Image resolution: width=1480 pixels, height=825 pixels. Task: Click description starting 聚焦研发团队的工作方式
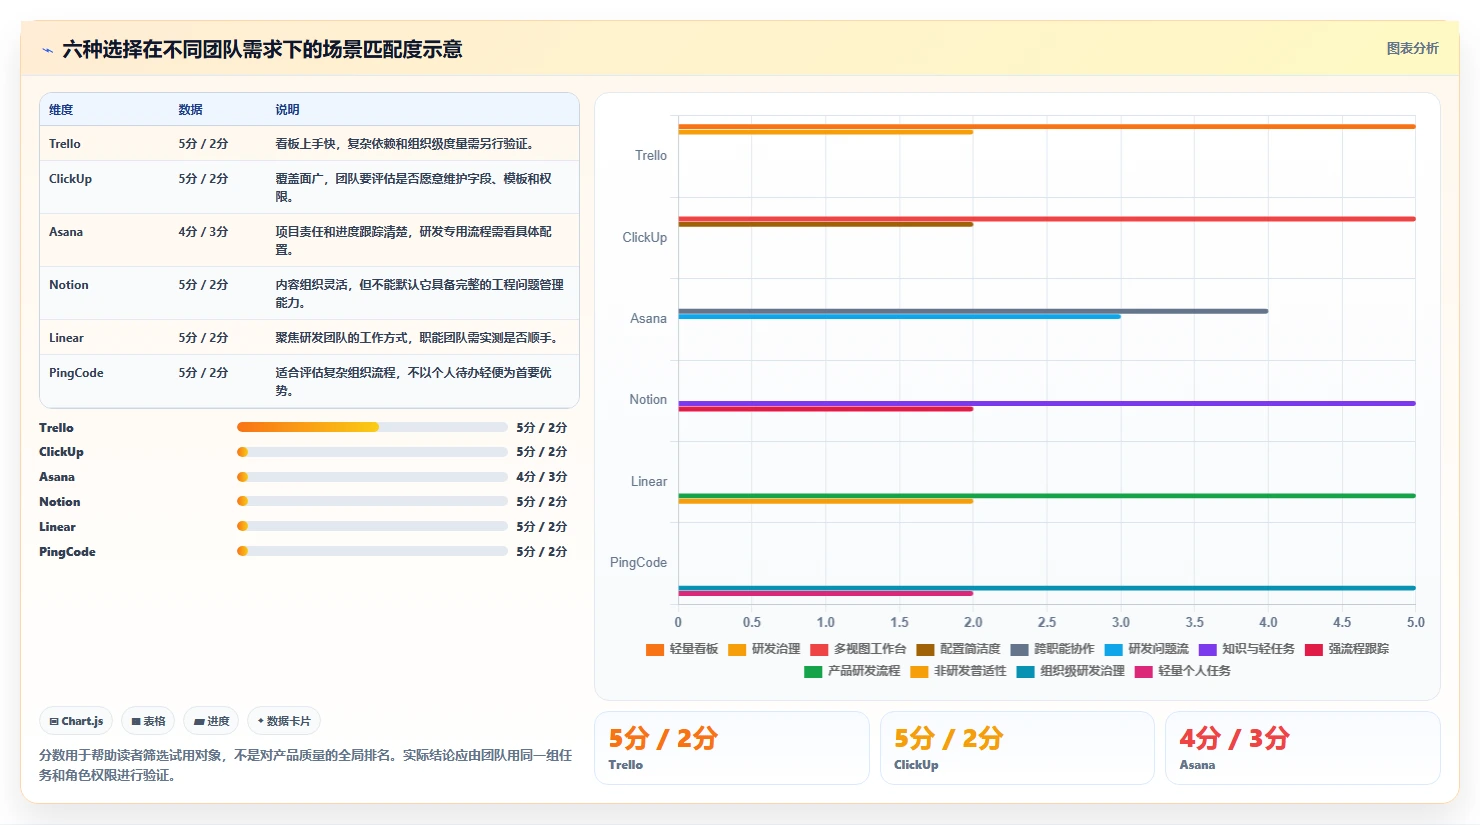tap(416, 338)
